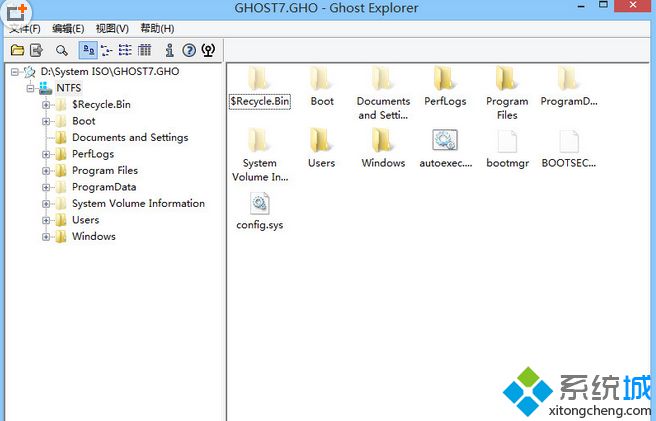This screenshot has height=421, width=656.
Task: Select the config.sys file icon
Action: pyautogui.click(x=259, y=203)
